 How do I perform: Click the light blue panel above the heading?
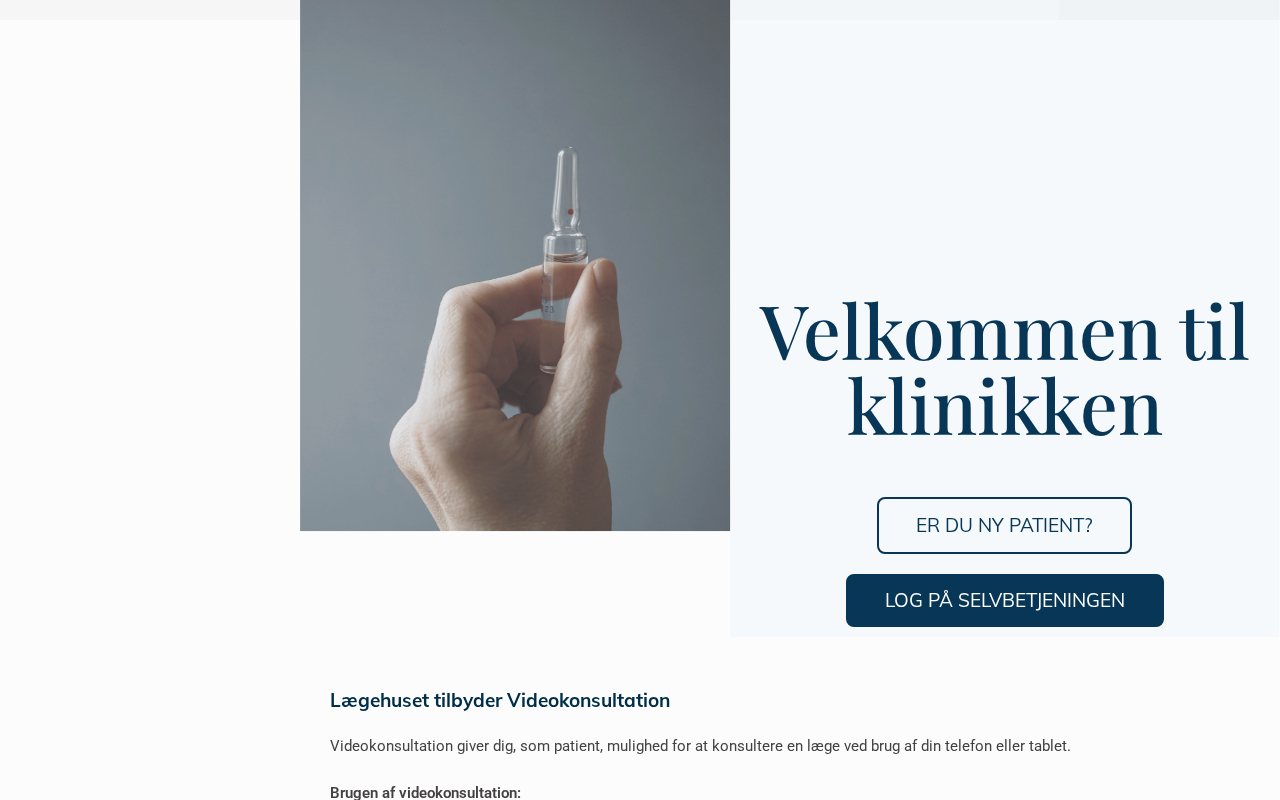1004,150
